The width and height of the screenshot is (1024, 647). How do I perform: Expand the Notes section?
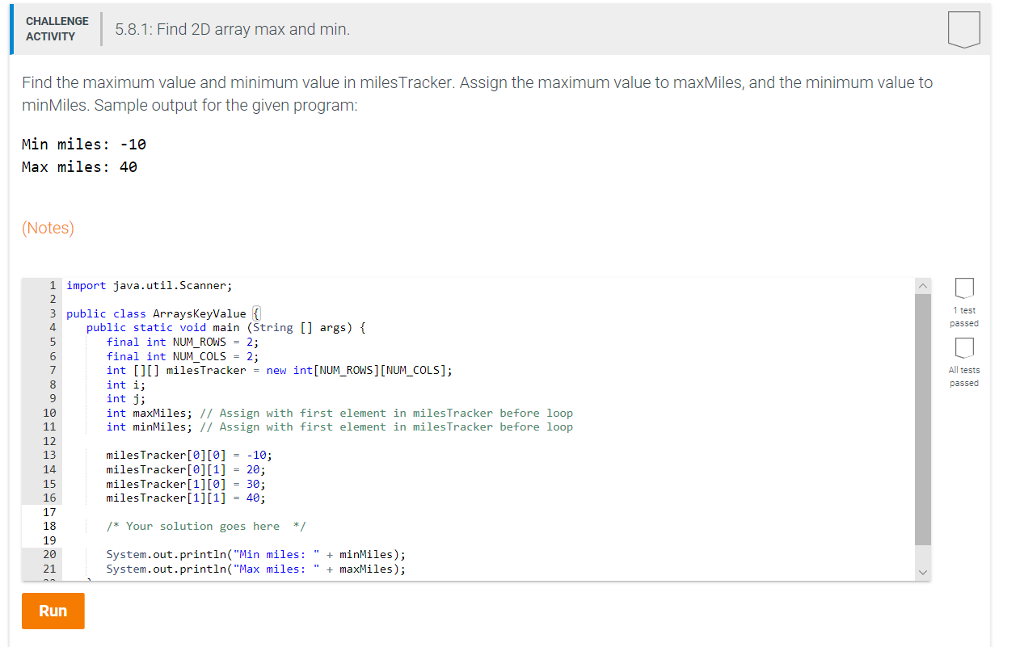pyautogui.click(x=47, y=228)
